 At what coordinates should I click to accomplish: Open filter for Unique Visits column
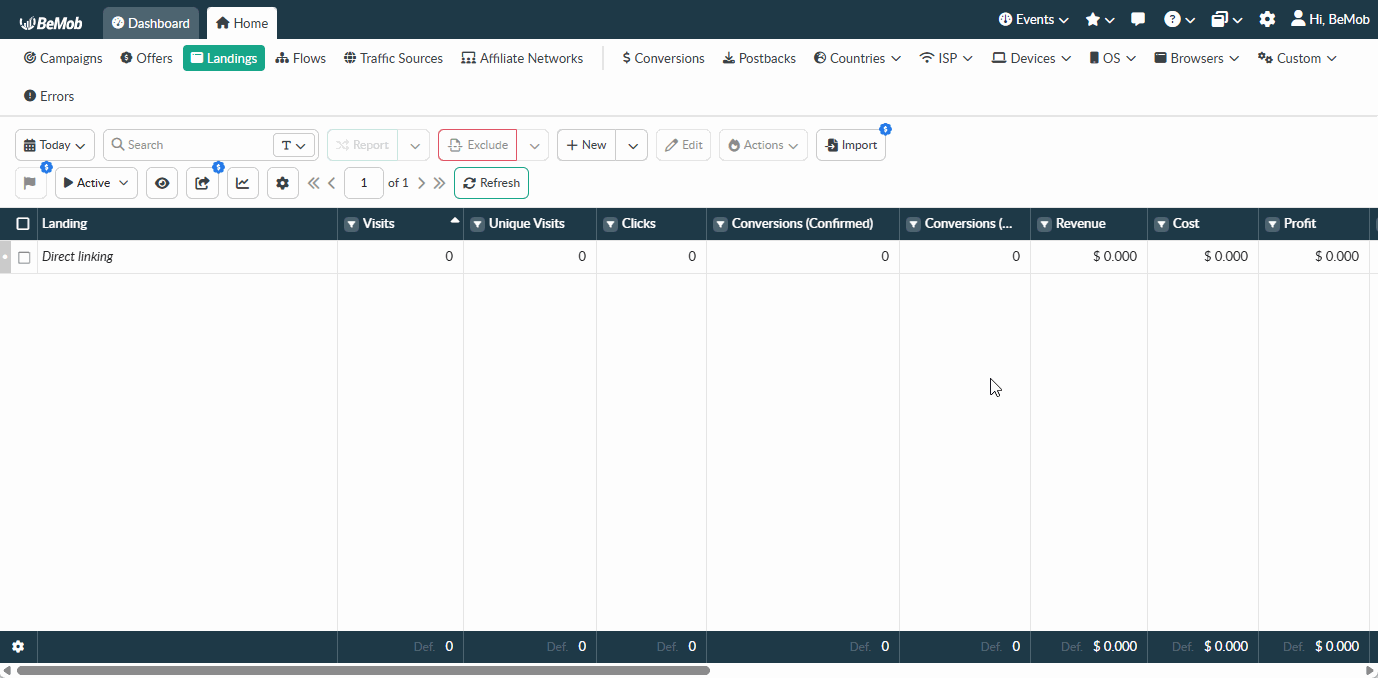point(477,224)
